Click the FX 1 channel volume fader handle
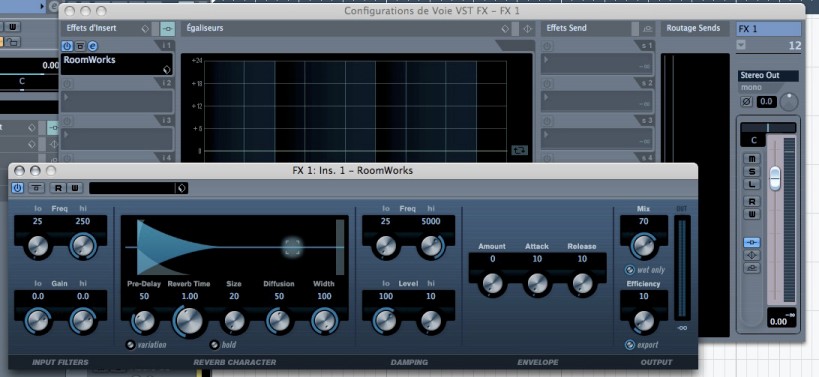Image resolution: width=819 pixels, height=377 pixels. [x=775, y=179]
